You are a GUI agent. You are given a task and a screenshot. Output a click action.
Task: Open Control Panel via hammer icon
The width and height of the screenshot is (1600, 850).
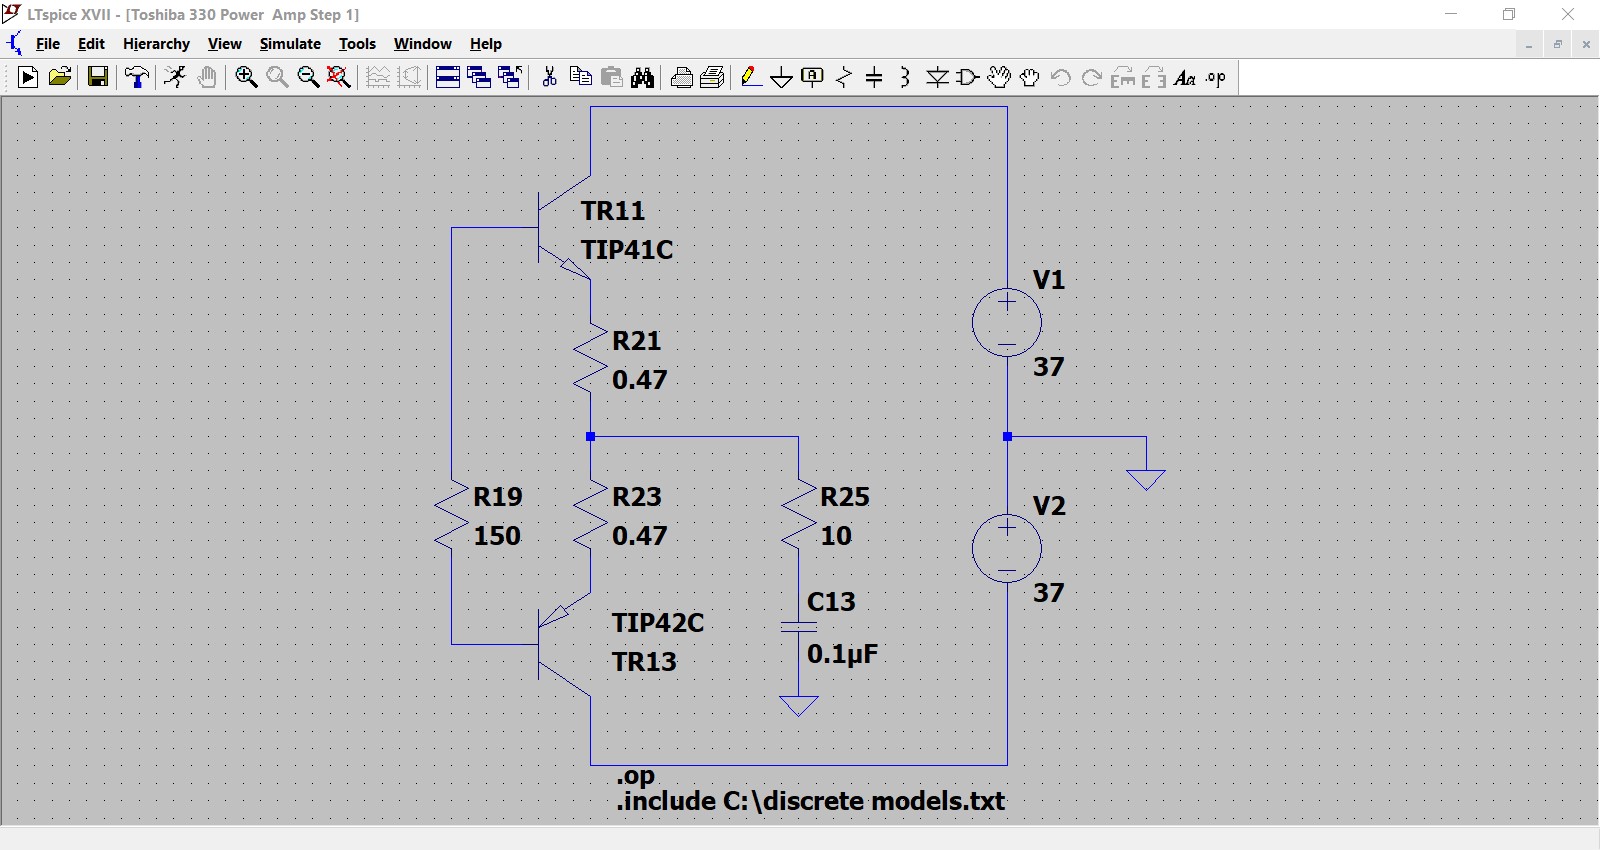pos(137,77)
